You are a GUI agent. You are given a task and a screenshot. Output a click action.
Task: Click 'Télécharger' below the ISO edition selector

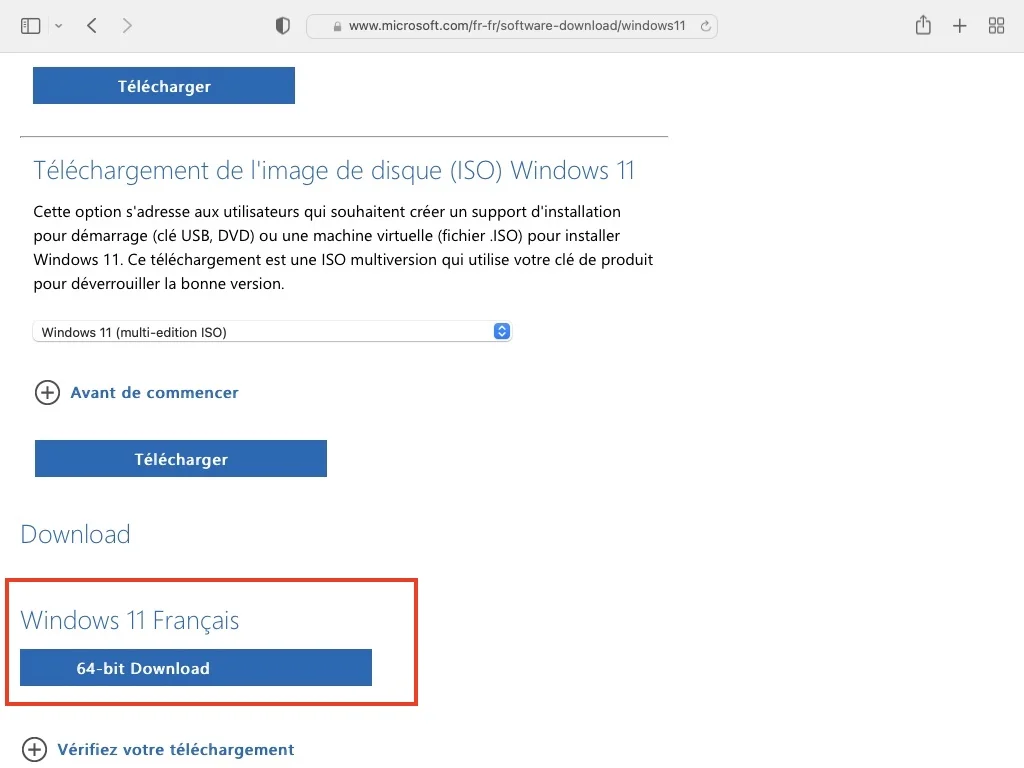point(180,458)
